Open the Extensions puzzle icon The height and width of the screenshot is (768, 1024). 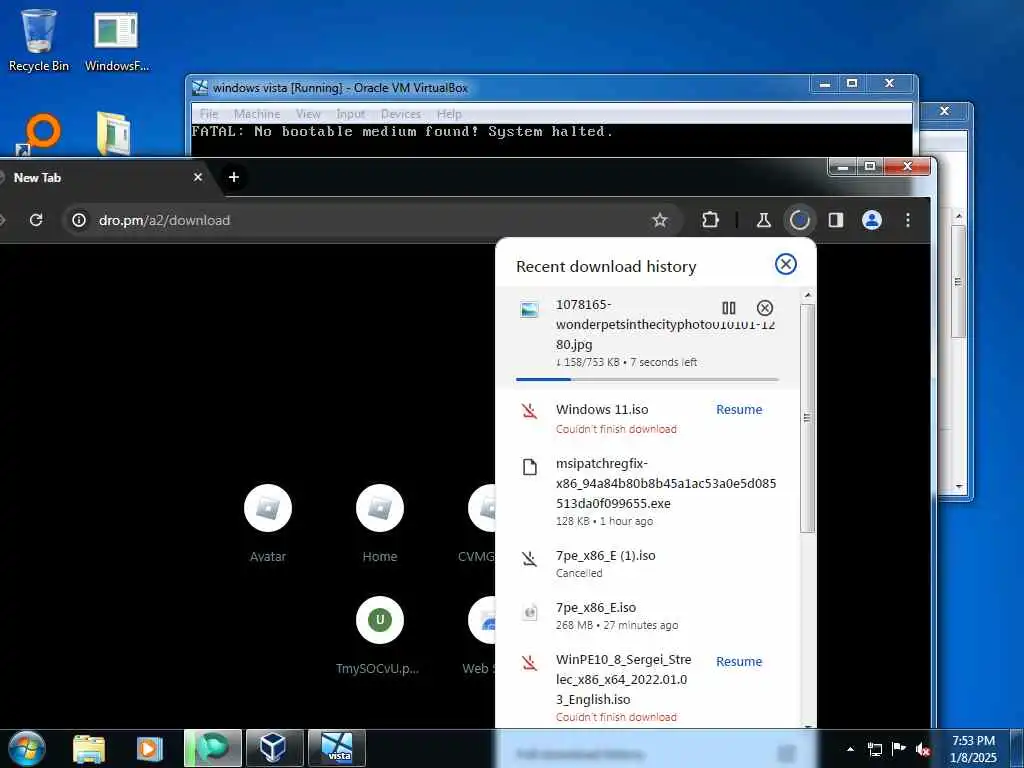pyautogui.click(x=710, y=220)
